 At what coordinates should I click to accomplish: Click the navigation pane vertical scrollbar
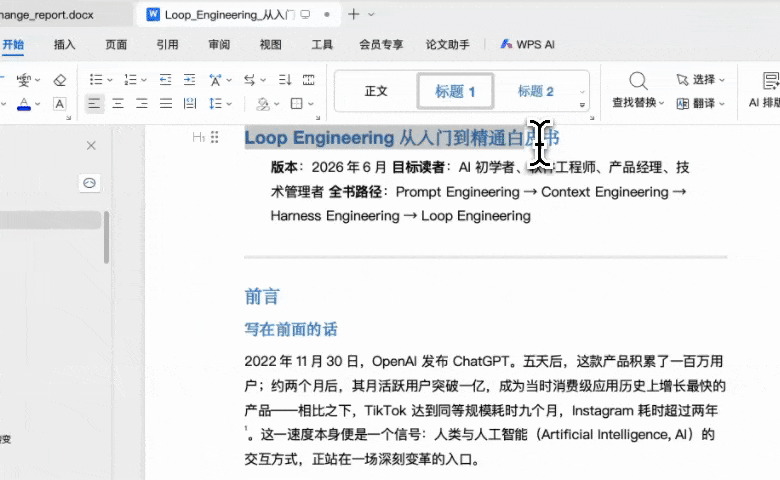[x=106, y=237]
